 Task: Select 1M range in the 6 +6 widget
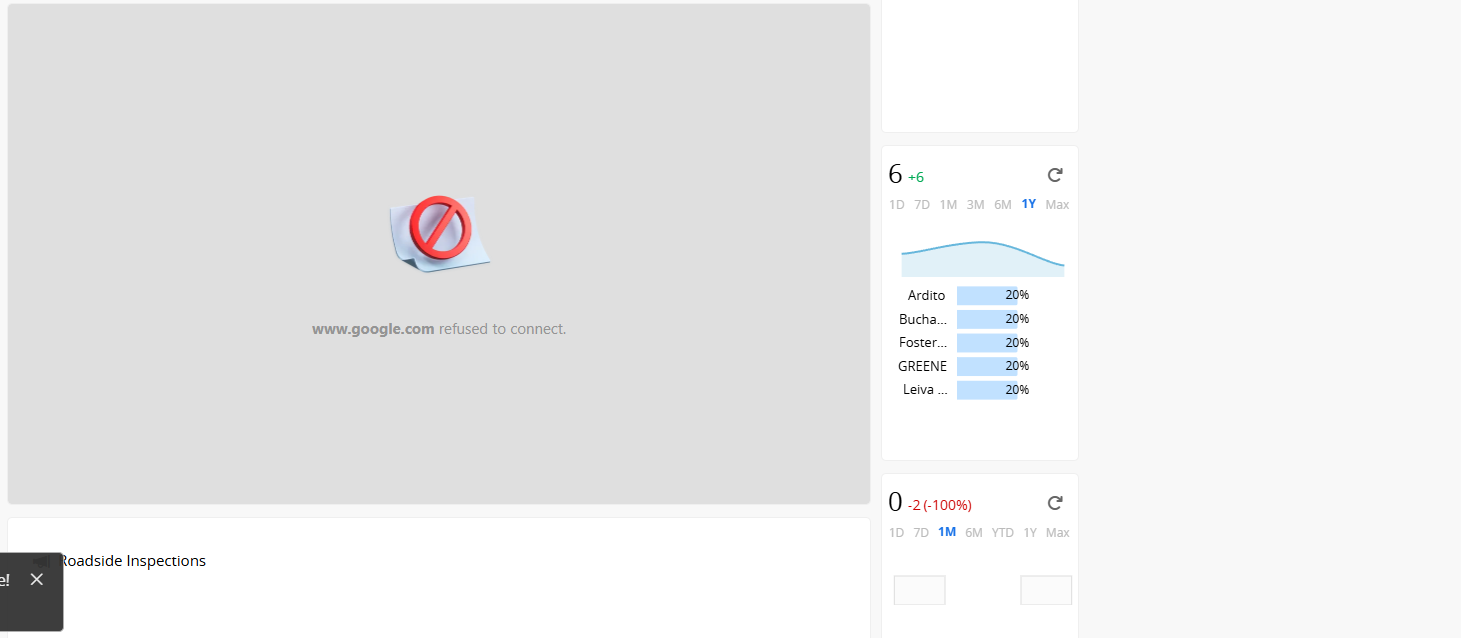[948, 204]
